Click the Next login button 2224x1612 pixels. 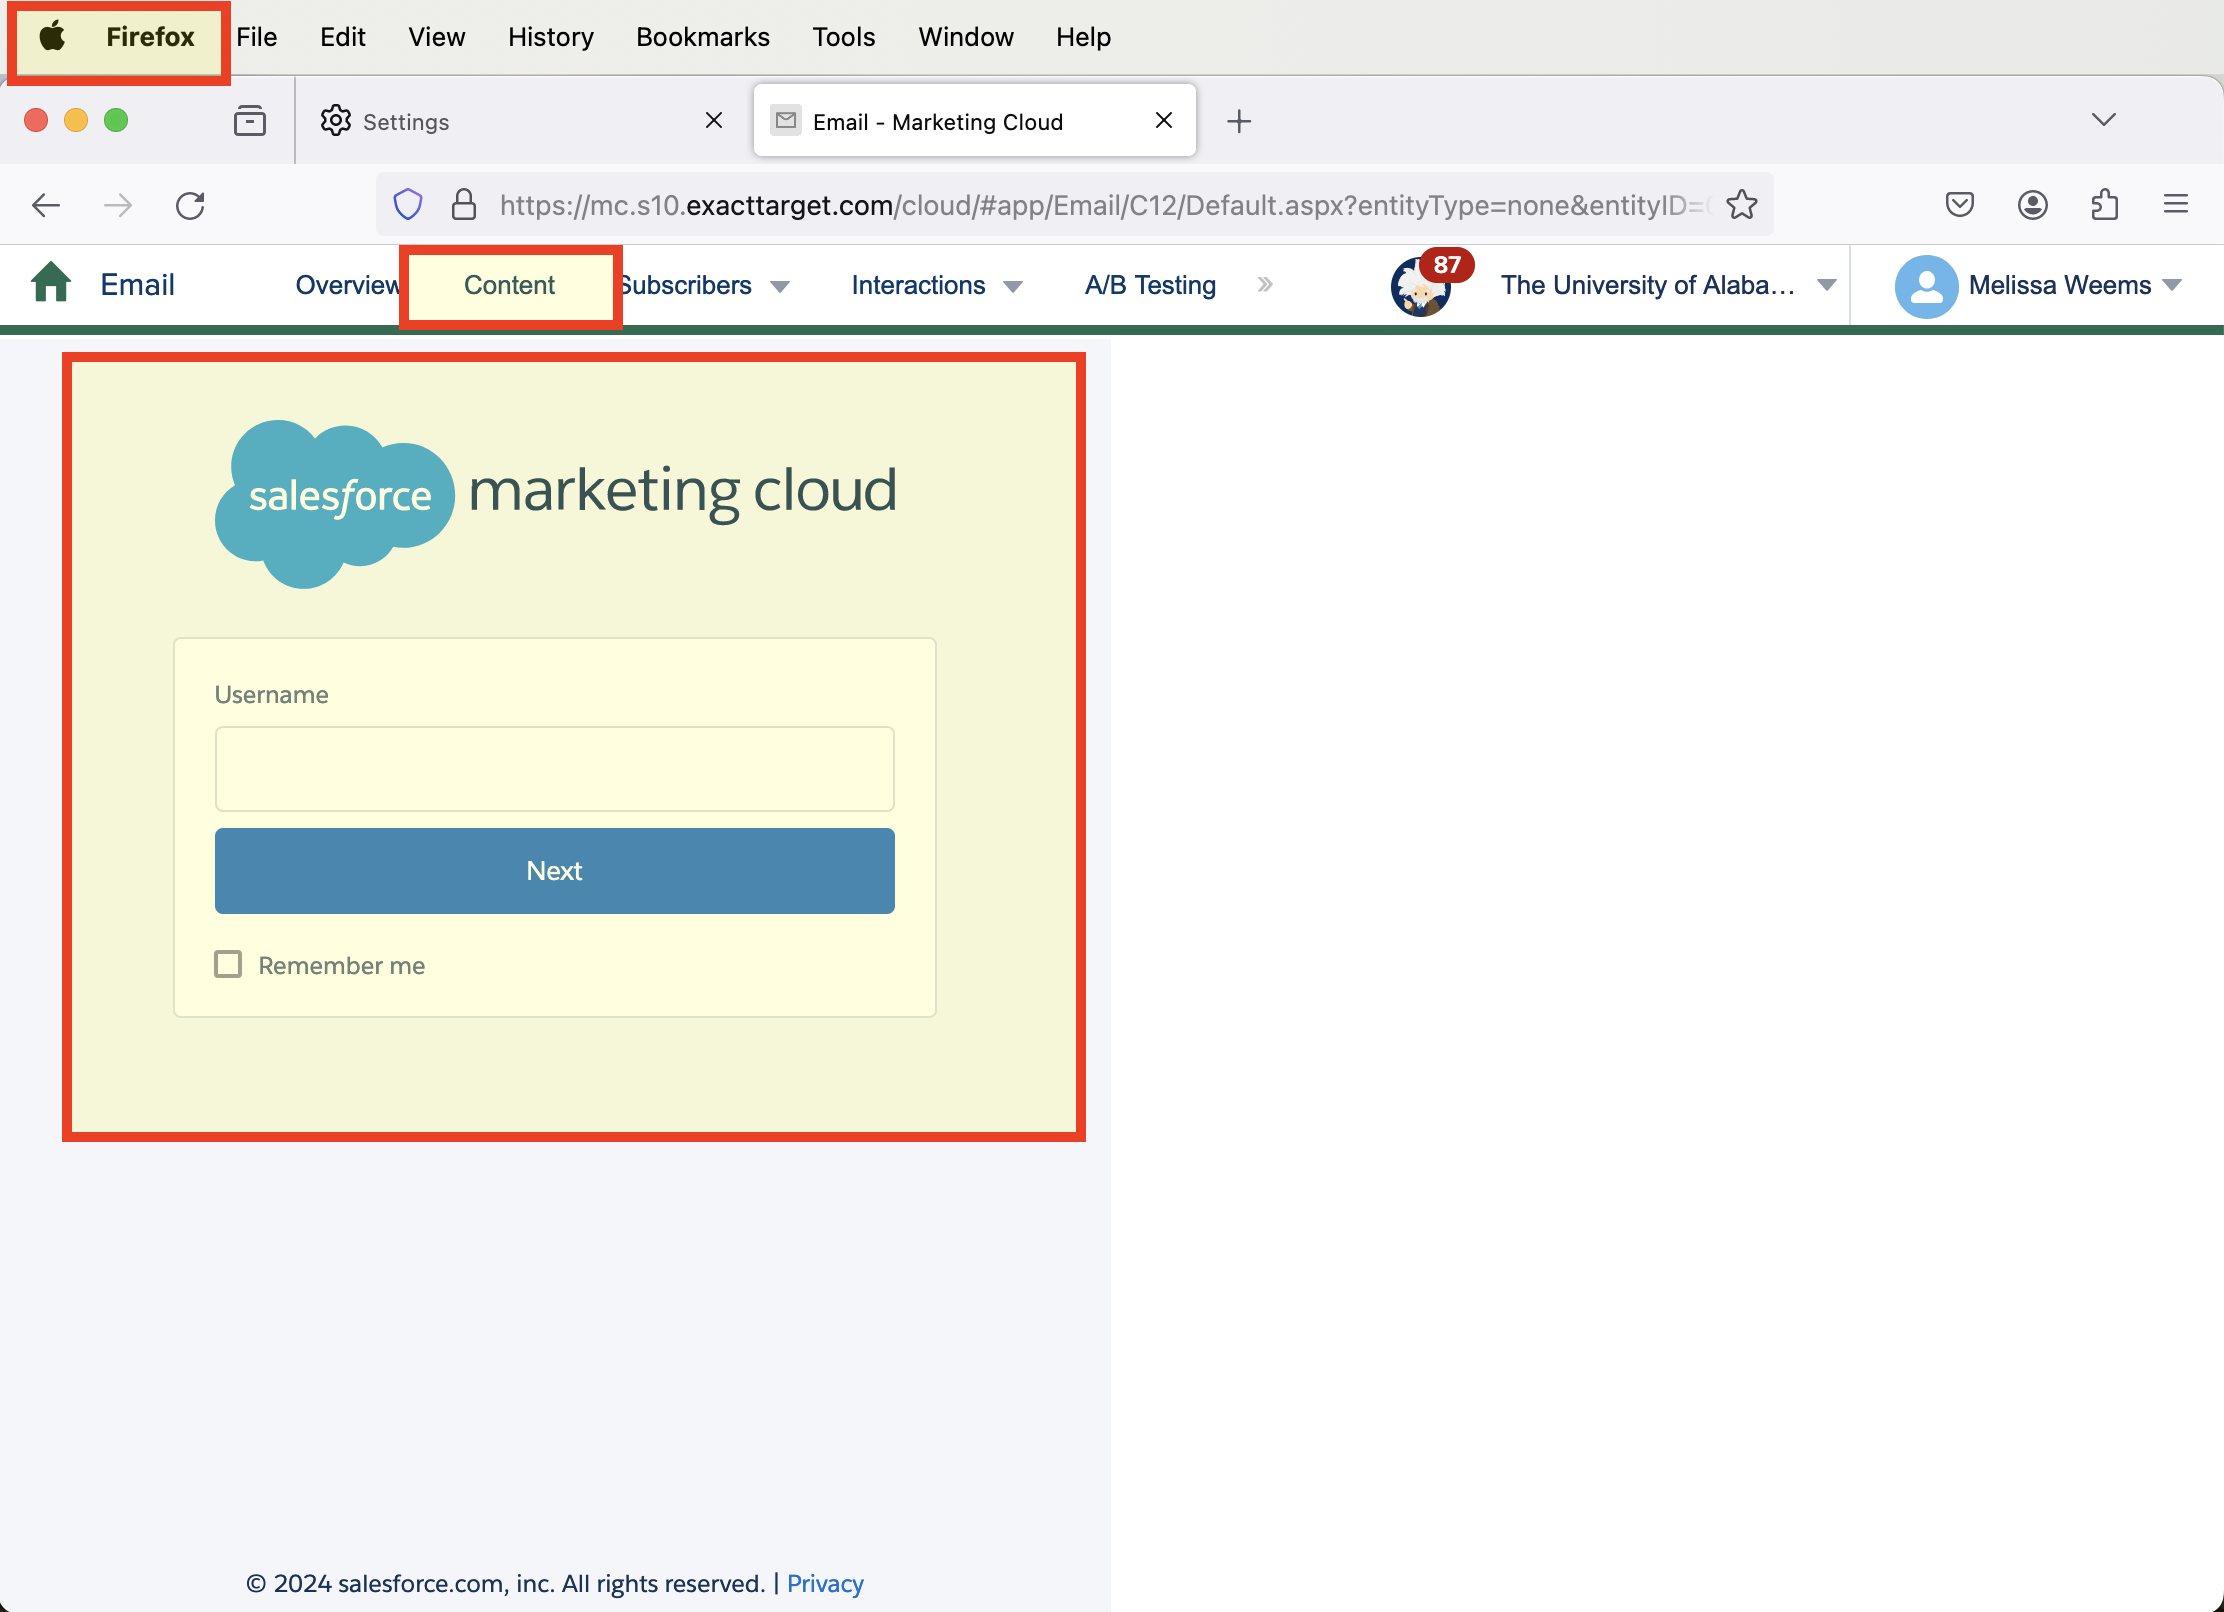[554, 870]
